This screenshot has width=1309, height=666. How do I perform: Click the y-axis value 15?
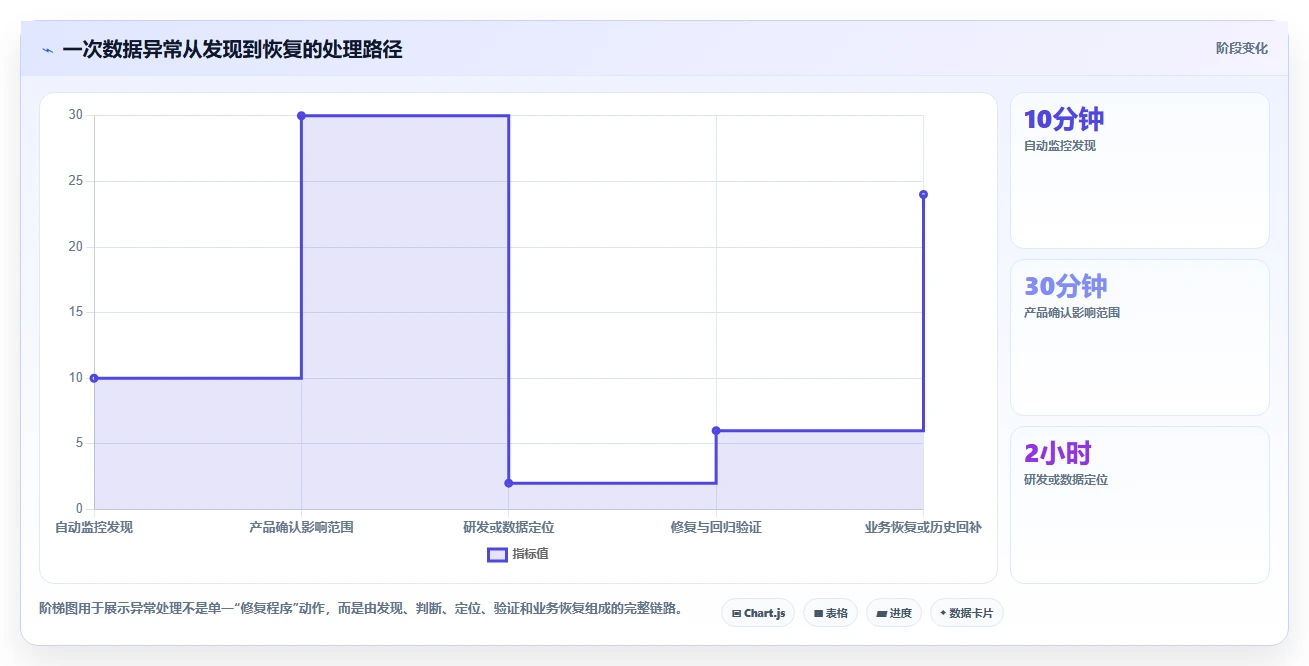click(75, 312)
